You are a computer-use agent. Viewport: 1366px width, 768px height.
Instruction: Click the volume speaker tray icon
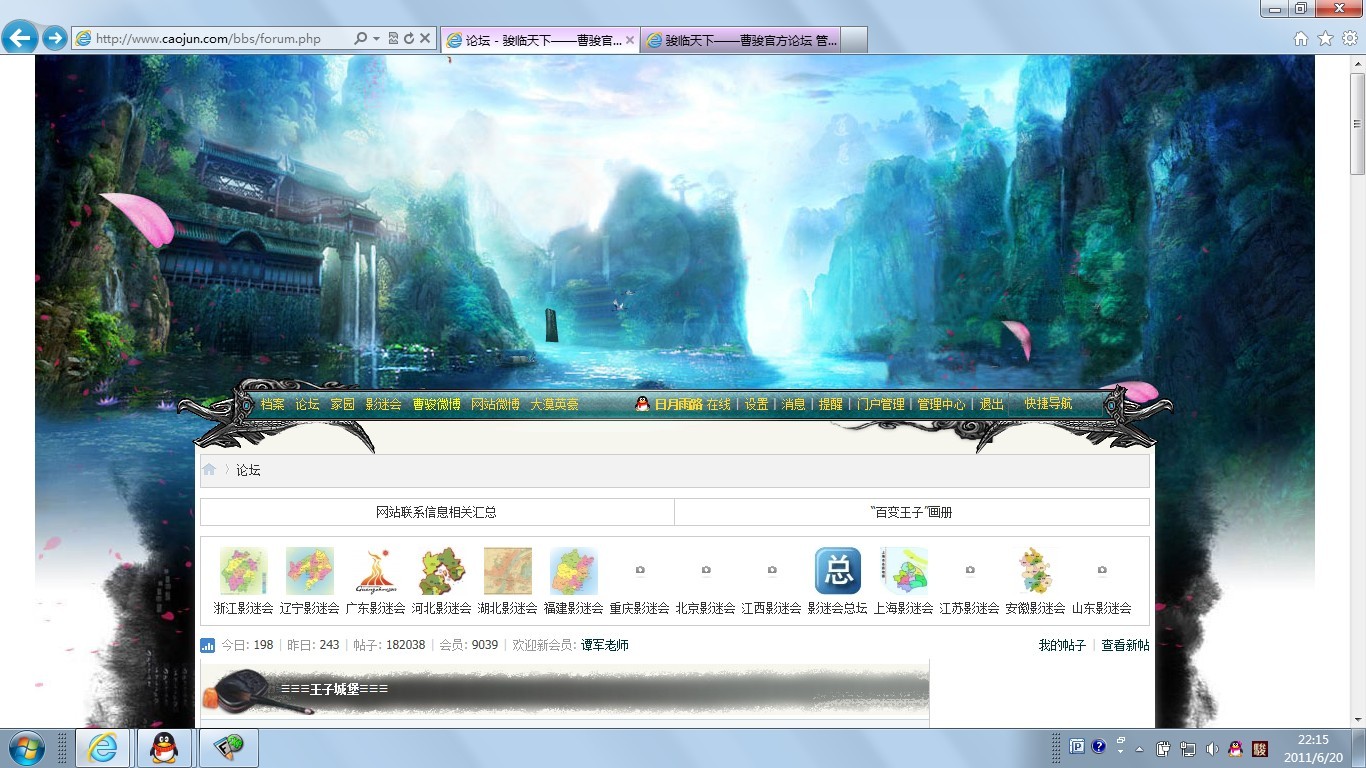[1212, 748]
